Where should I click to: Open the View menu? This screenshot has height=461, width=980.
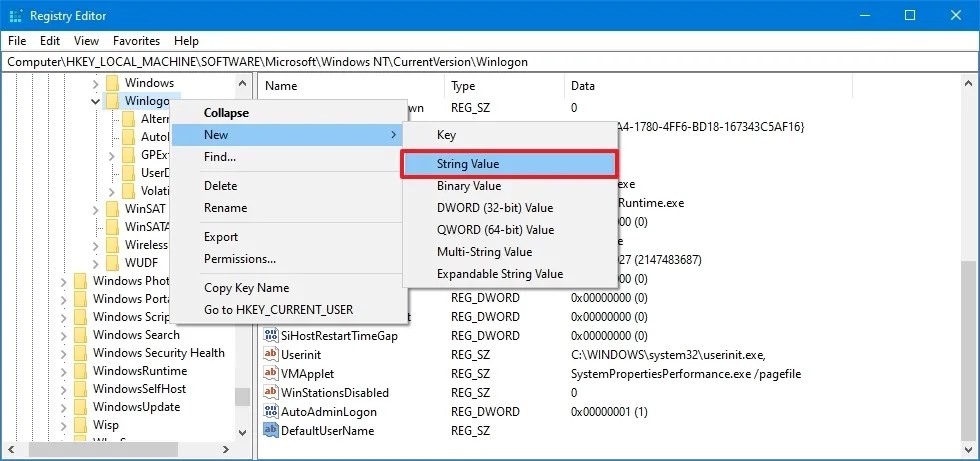(86, 41)
